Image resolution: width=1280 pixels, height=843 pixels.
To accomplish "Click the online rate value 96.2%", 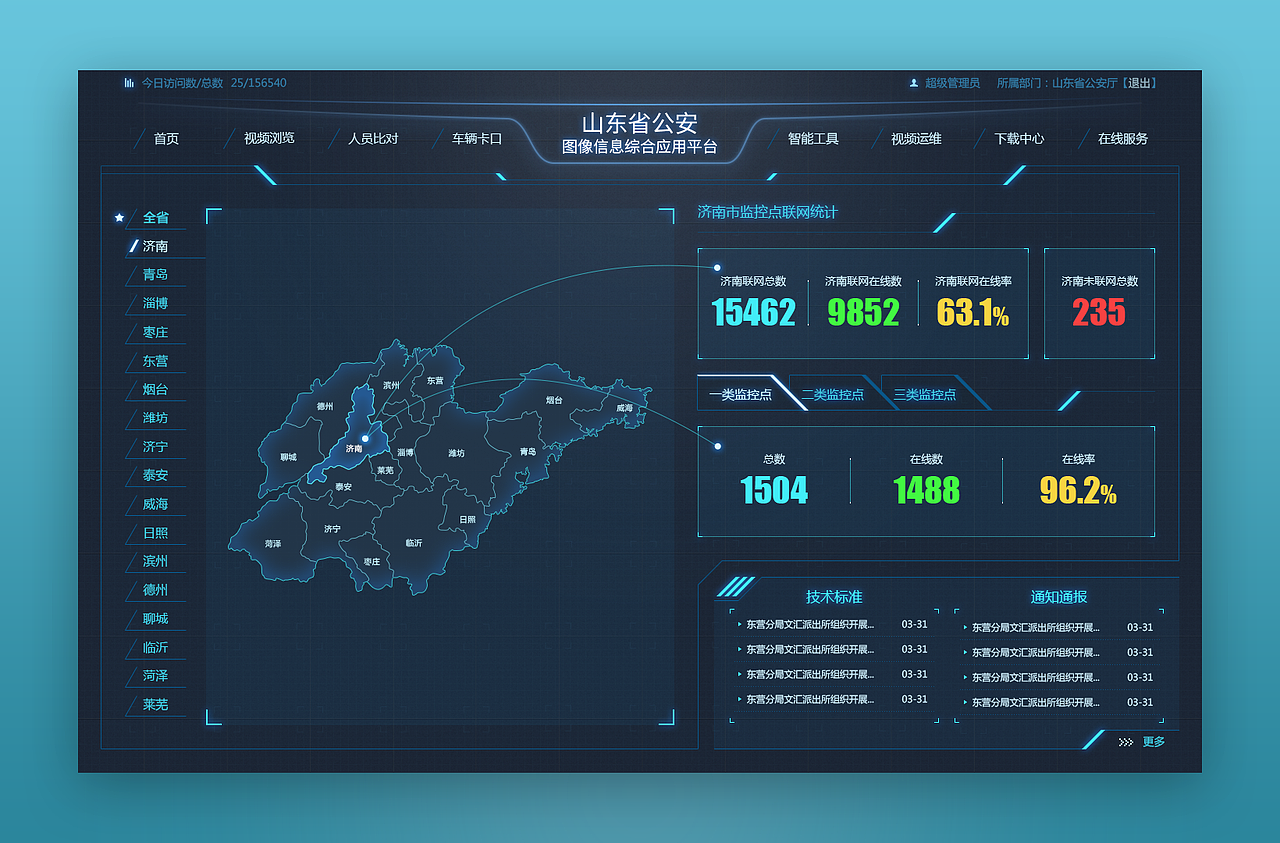I will click(1078, 491).
